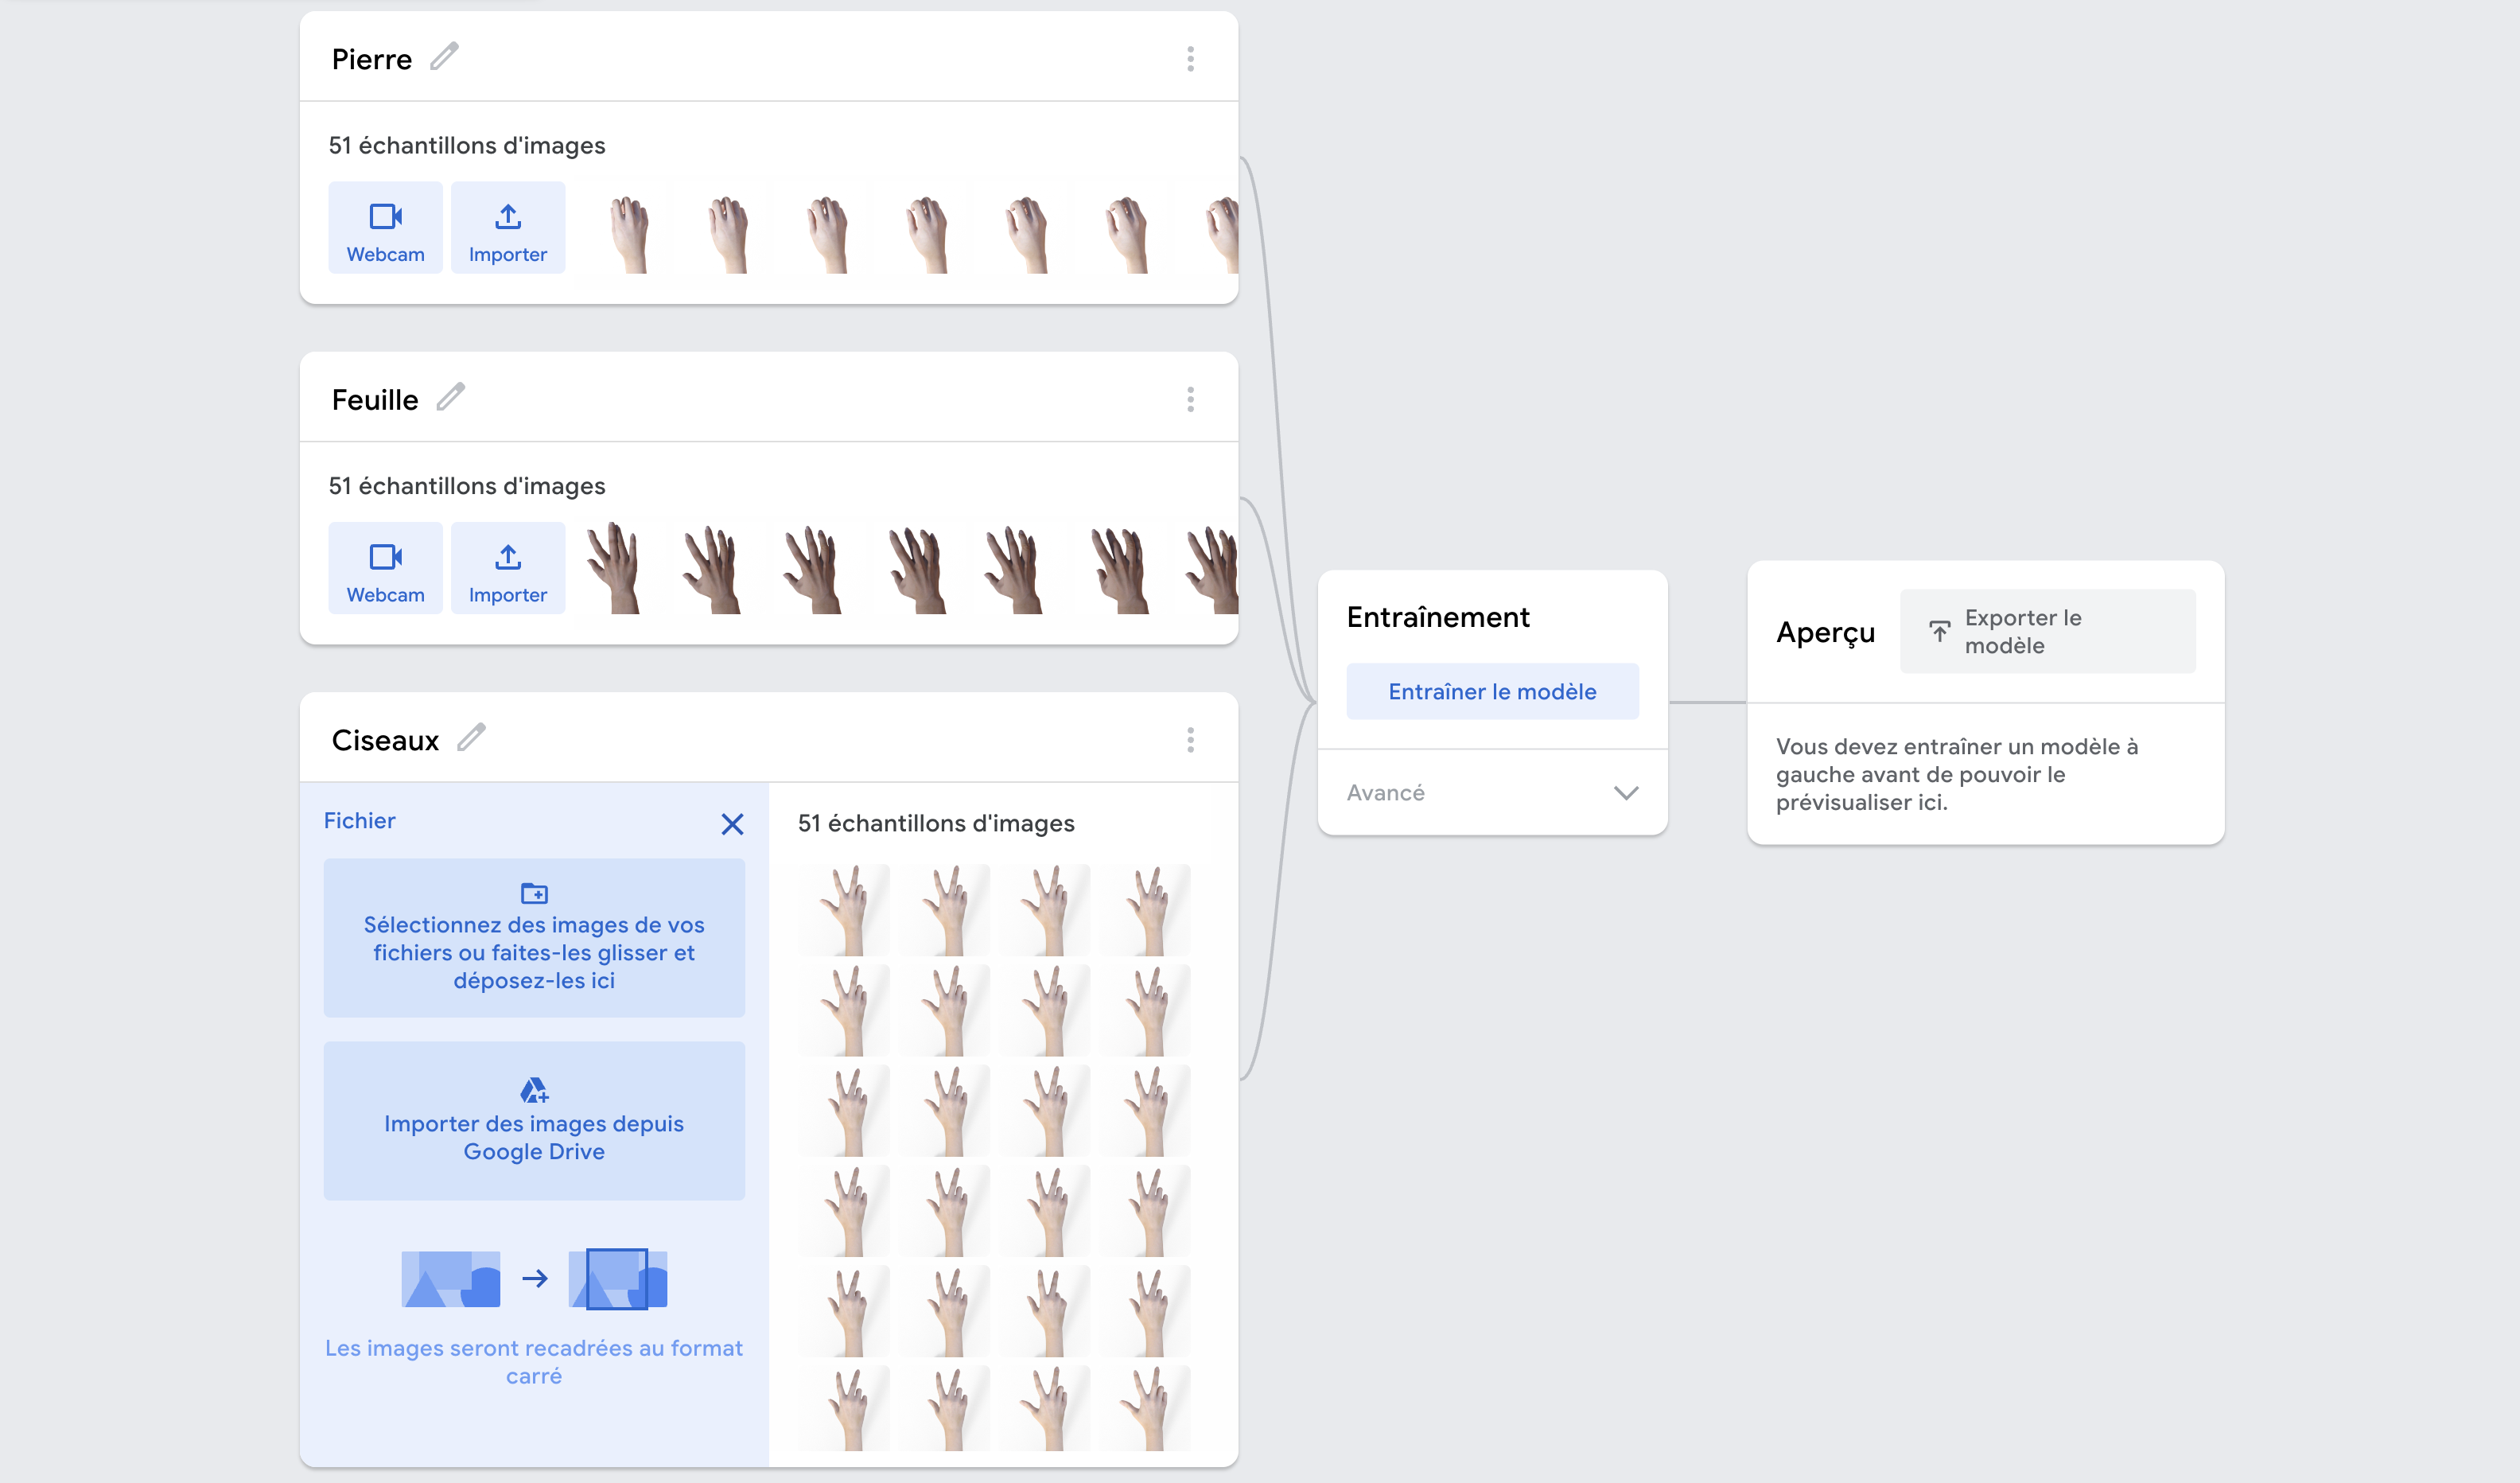The image size is (2520, 1483).
Task: Edit the Feuille class name with pencil icon
Action: coord(450,398)
